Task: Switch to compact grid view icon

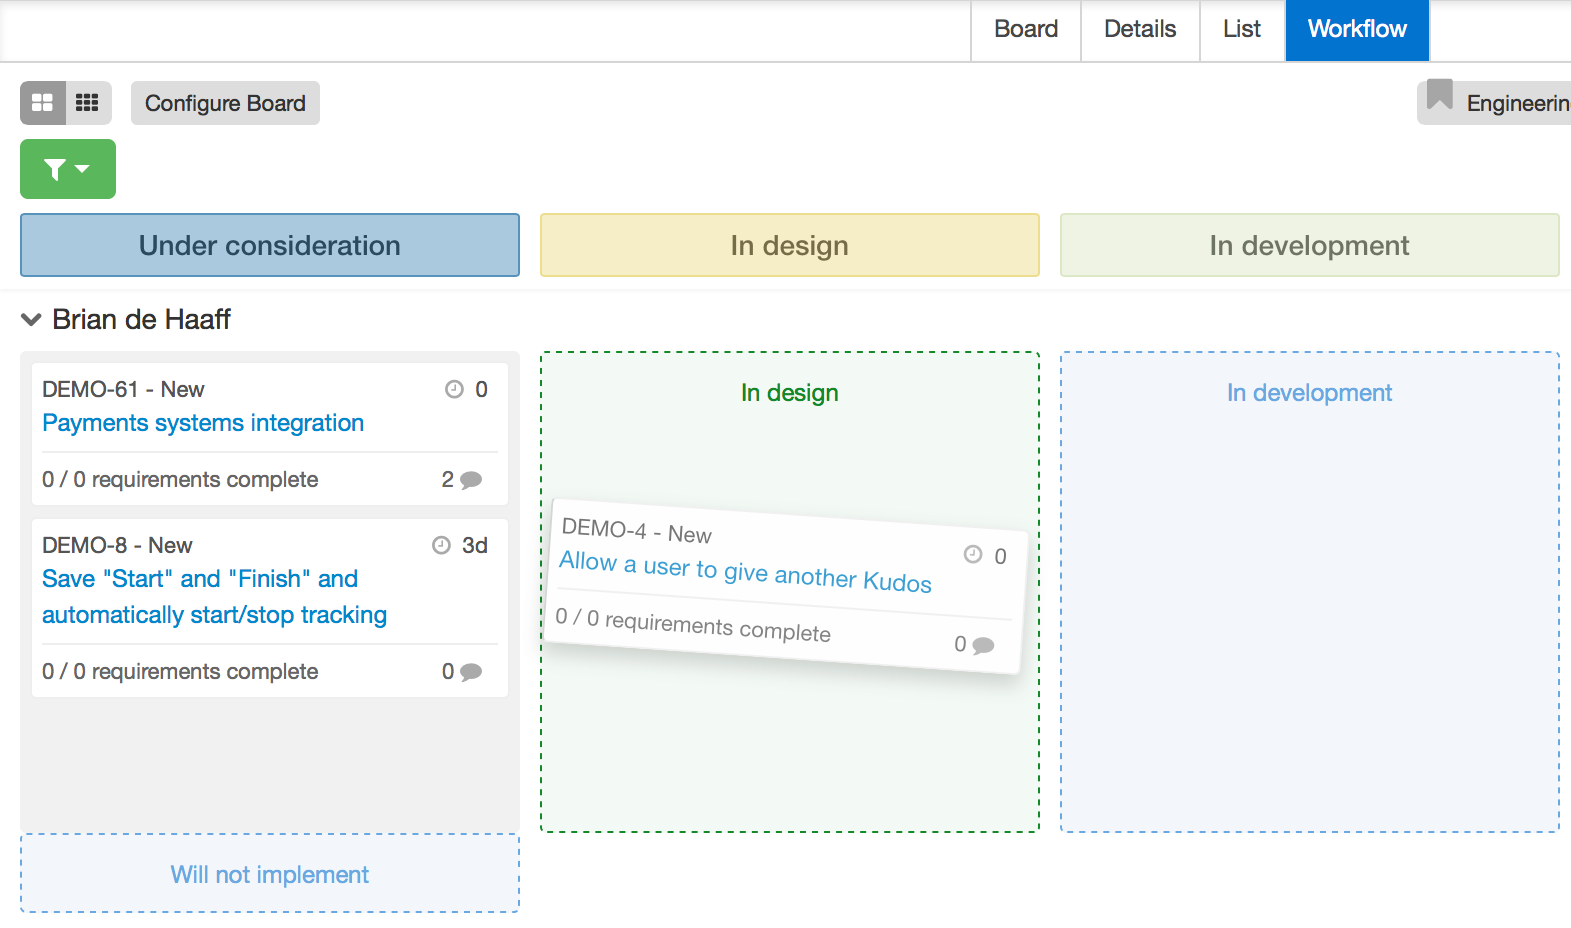Action: [x=88, y=103]
